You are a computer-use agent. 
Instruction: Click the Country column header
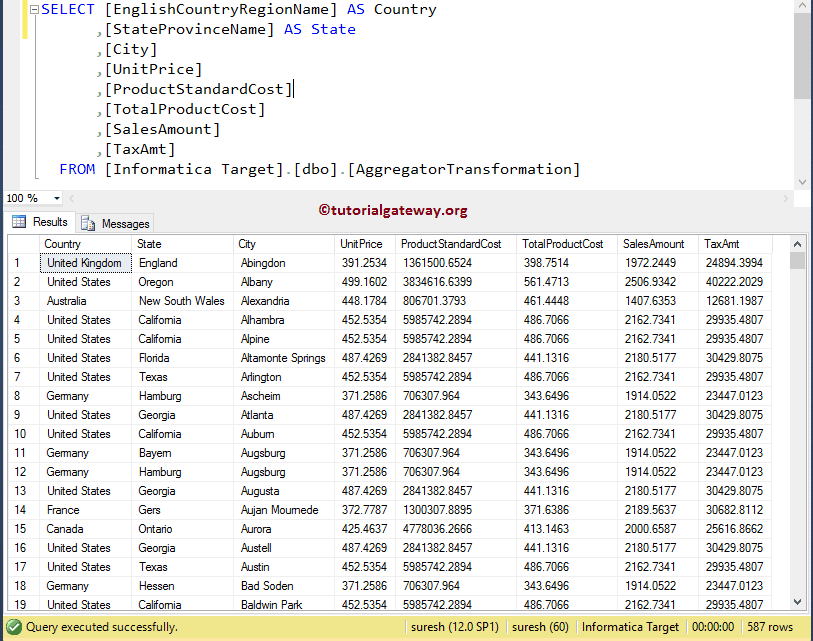pos(63,244)
